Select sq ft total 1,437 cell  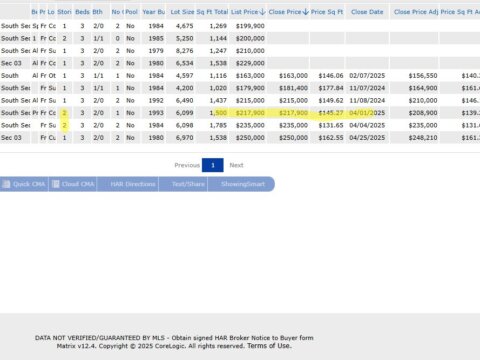point(218,100)
